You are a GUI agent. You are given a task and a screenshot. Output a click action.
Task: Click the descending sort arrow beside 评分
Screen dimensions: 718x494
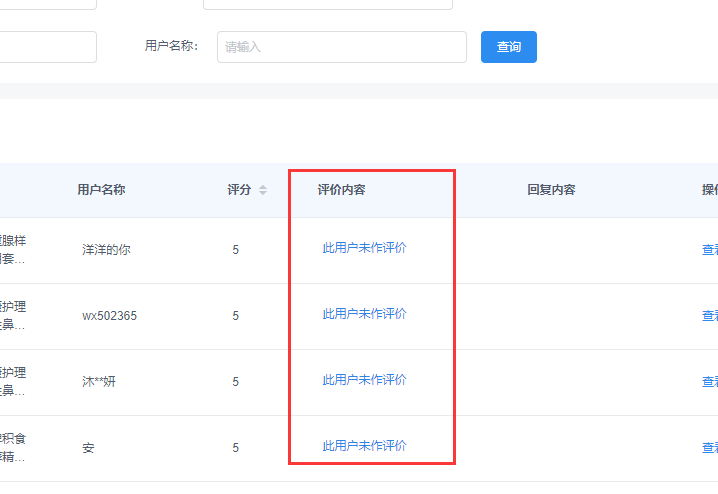pyautogui.click(x=263, y=193)
